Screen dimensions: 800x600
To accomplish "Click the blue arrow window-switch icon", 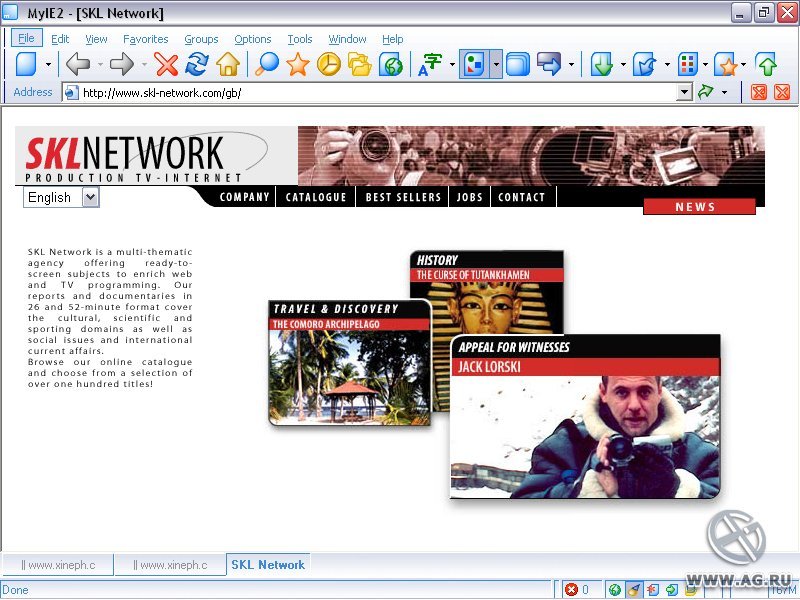I will point(549,64).
